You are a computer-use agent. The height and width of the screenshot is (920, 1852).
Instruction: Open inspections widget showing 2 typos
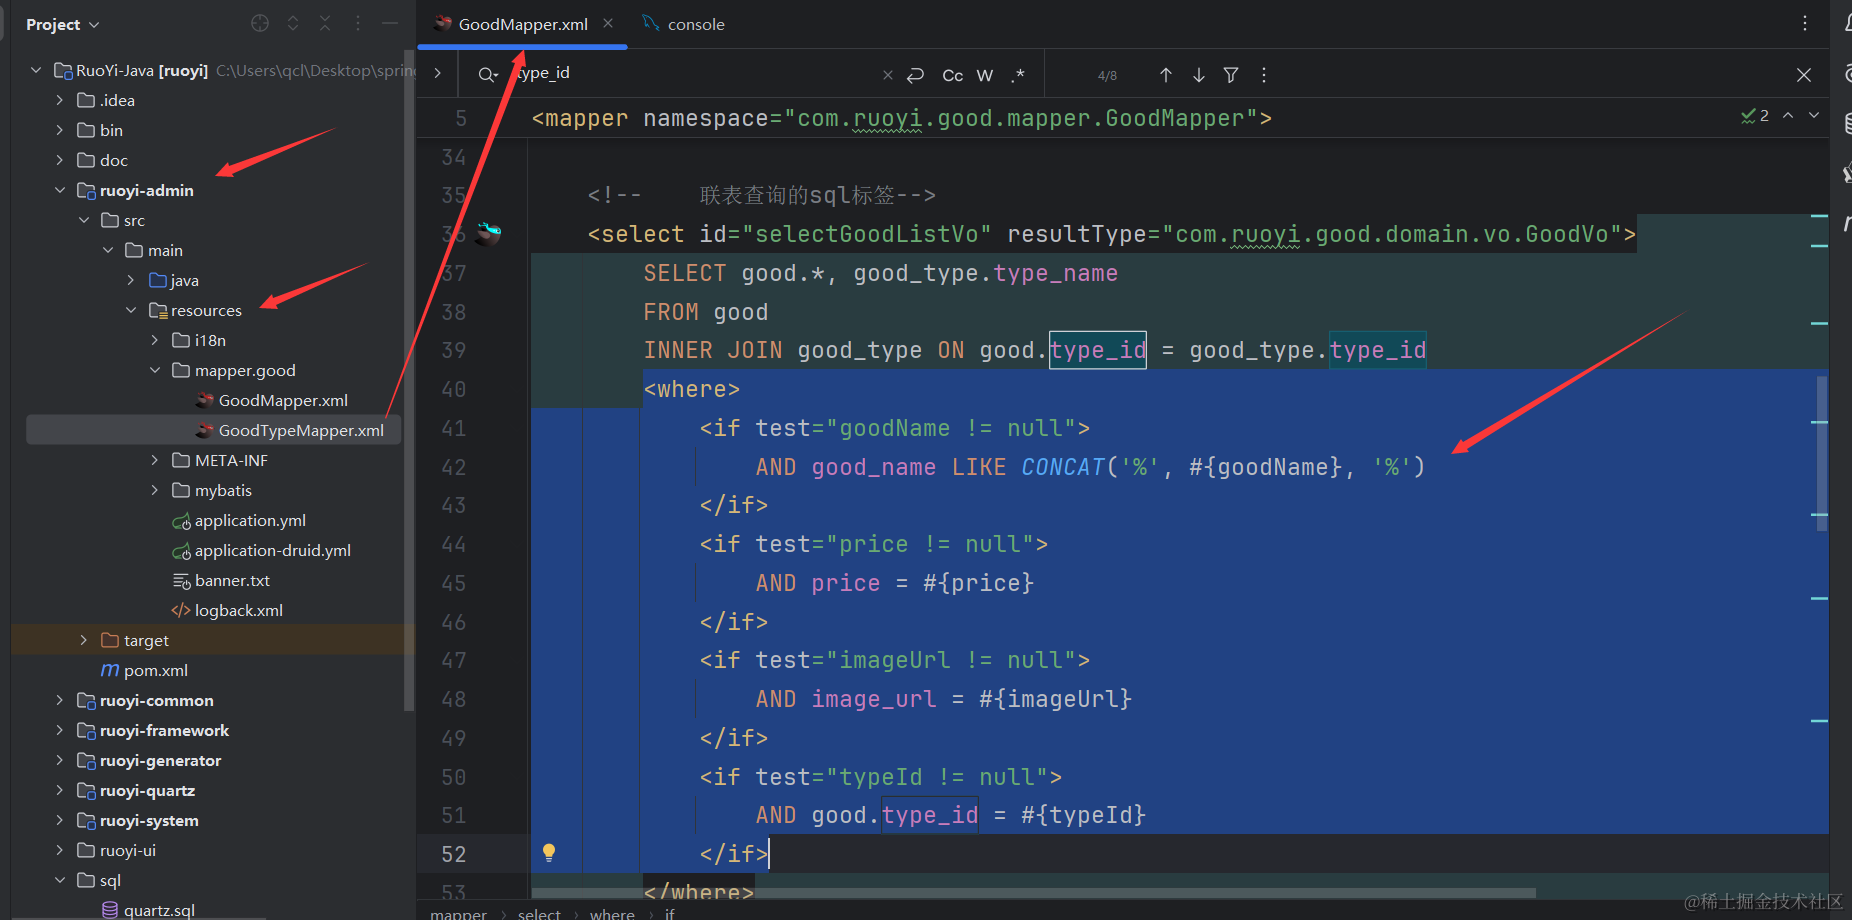click(1755, 116)
